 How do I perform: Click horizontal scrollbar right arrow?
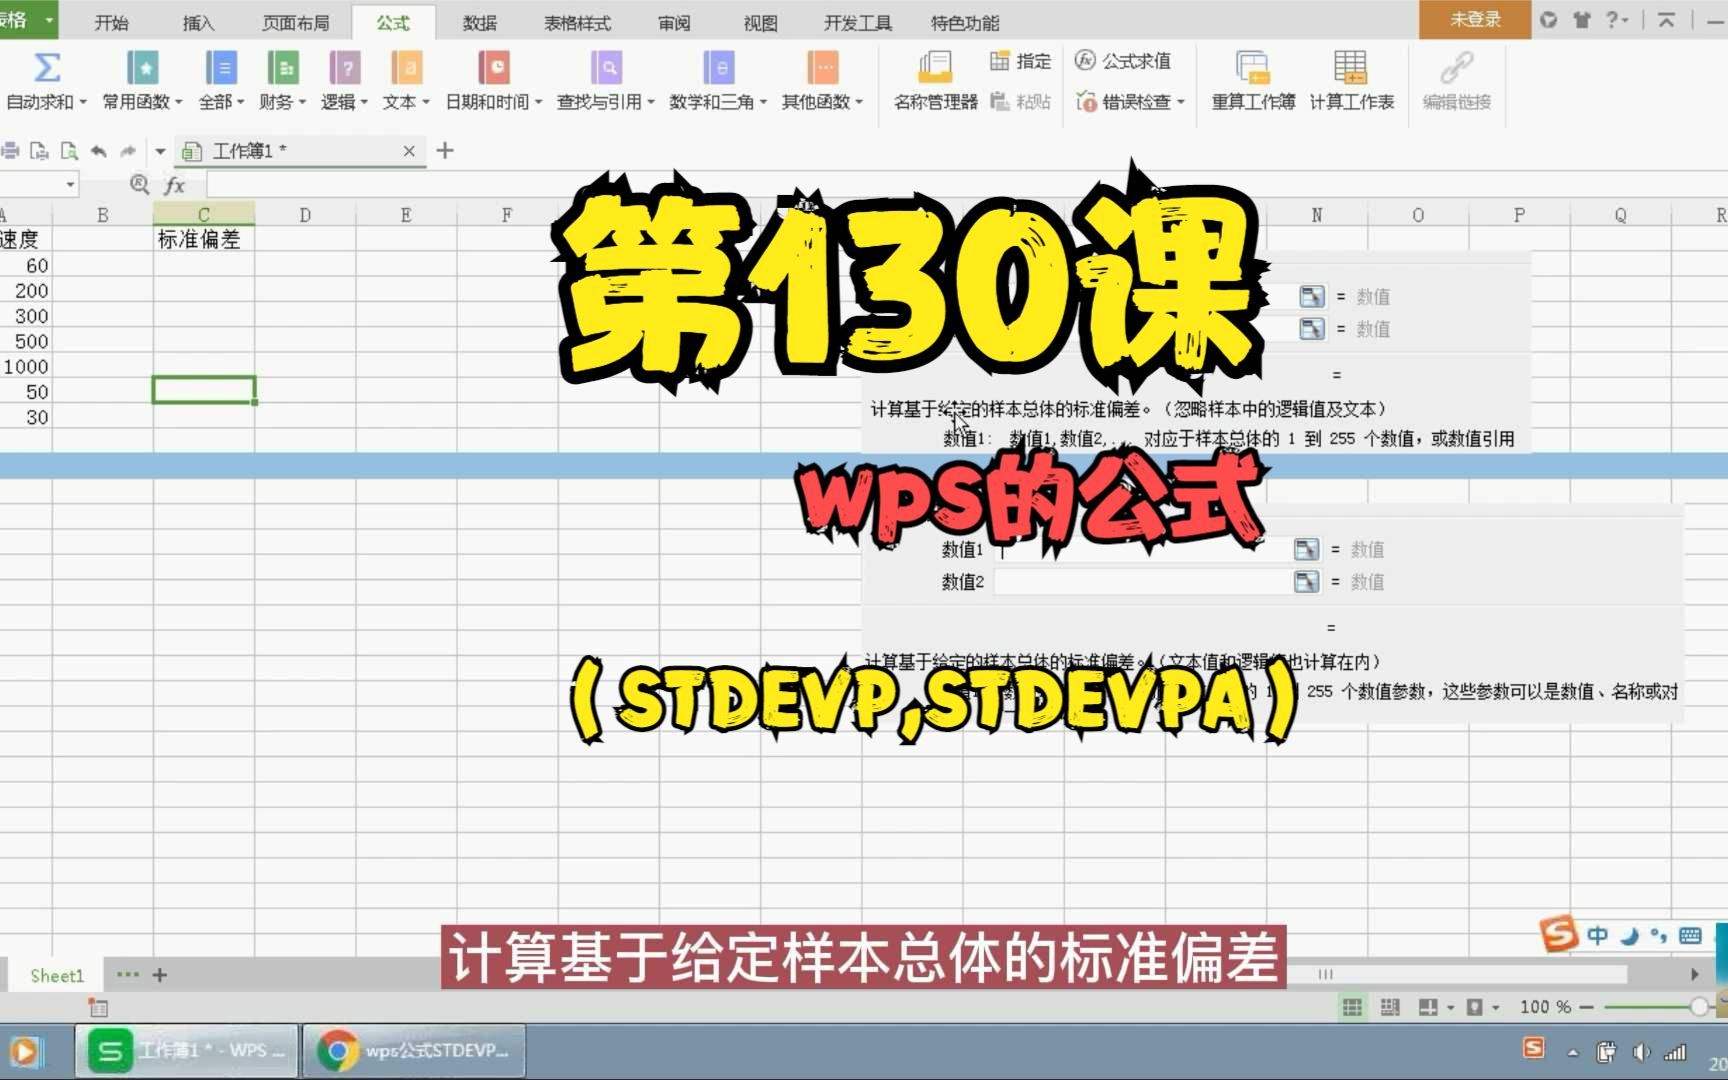pos(1694,974)
